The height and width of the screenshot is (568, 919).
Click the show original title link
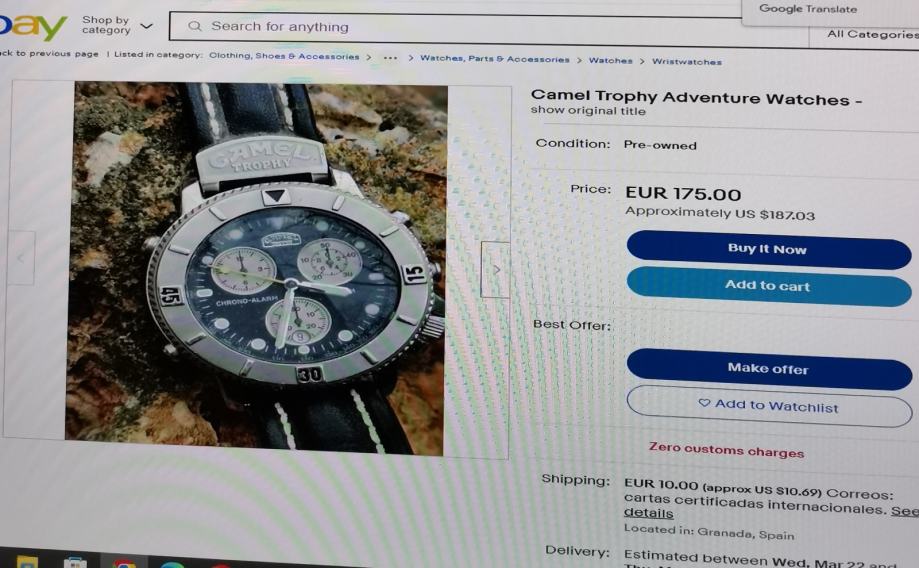(588, 110)
